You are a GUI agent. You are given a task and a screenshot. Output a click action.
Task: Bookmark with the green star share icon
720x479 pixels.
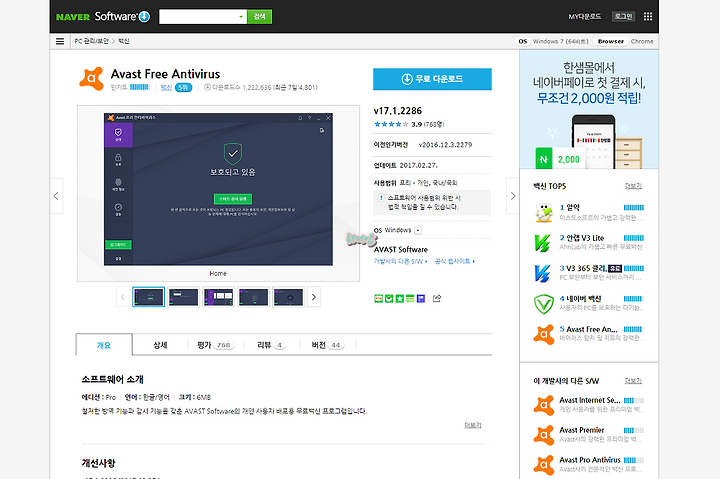pyautogui.click(x=399, y=299)
